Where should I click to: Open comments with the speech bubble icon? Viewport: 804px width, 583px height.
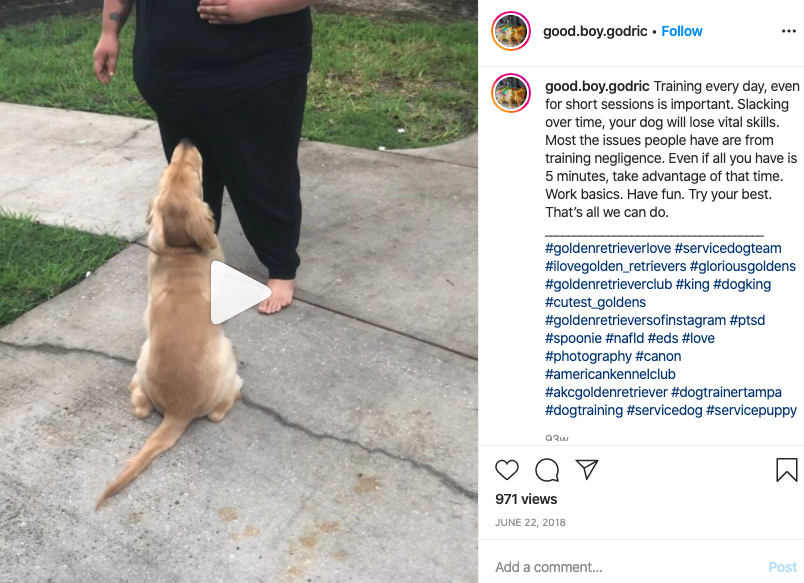[547, 470]
